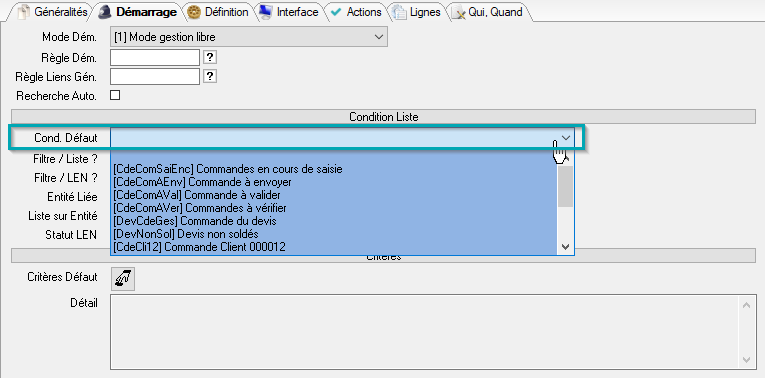Click into the Règle Dém. input field
Image resolution: width=765 pixels, height=378 pixels.
pos(155,58)
